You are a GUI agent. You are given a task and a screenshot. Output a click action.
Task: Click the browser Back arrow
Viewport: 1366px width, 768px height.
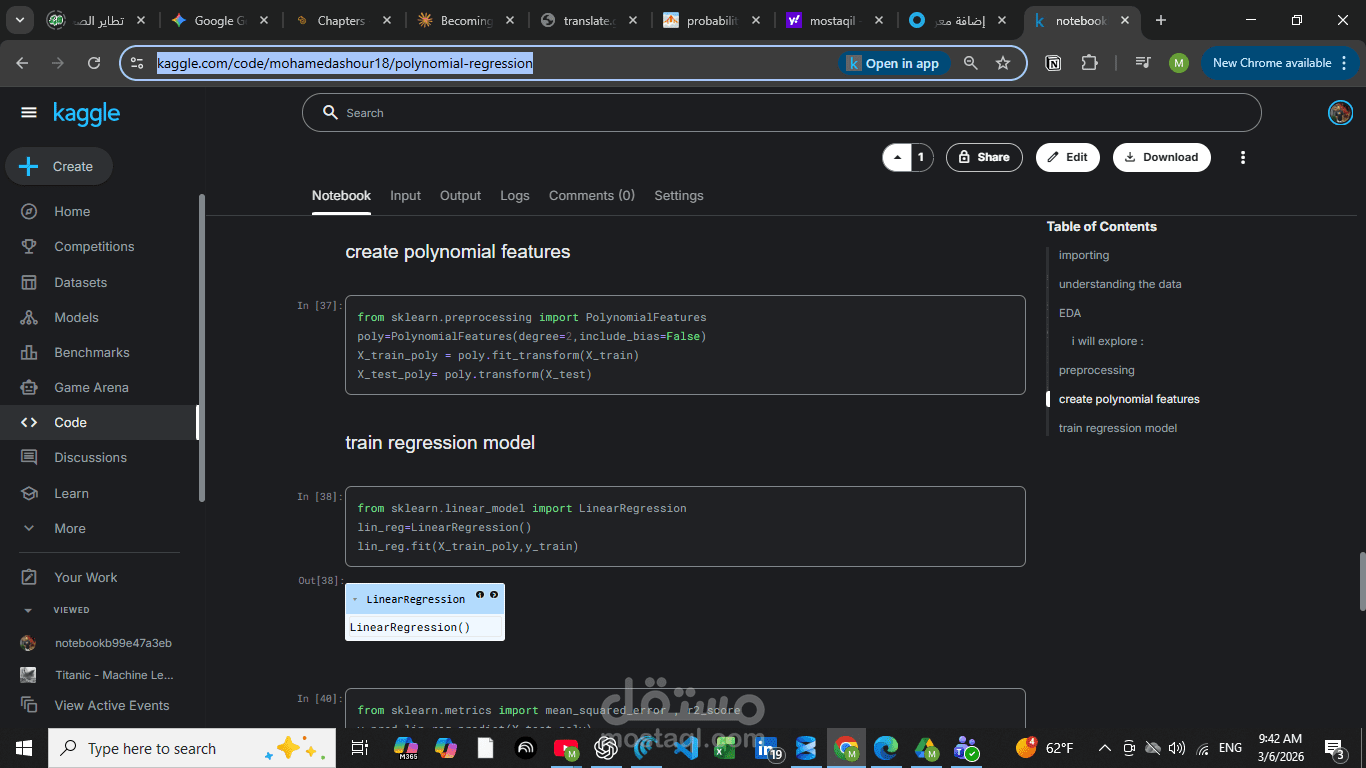click(x=22, y=63)
